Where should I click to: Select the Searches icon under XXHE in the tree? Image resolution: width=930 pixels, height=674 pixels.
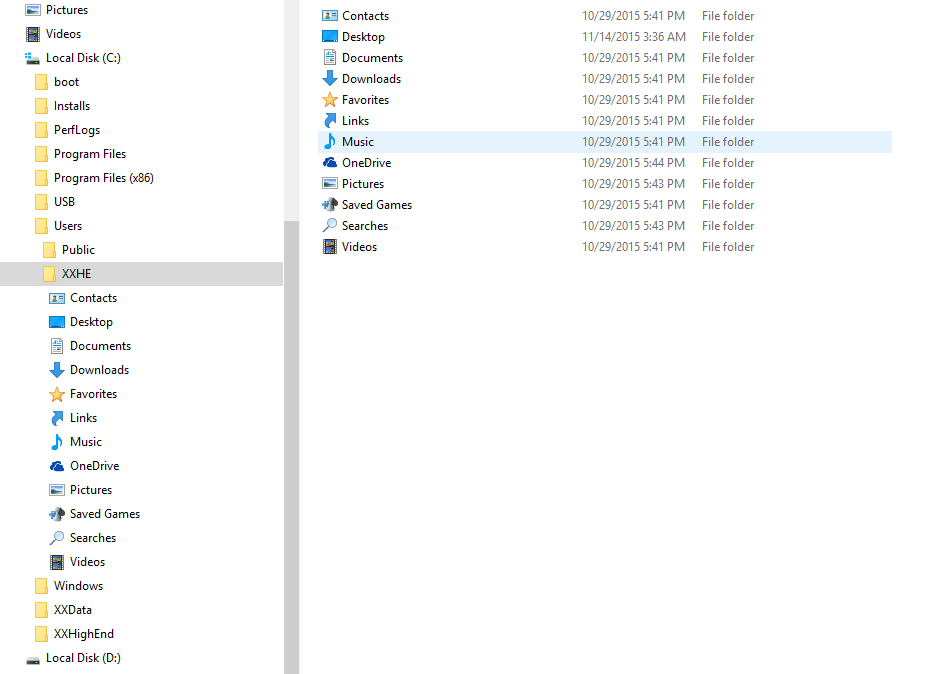[57, 538]
